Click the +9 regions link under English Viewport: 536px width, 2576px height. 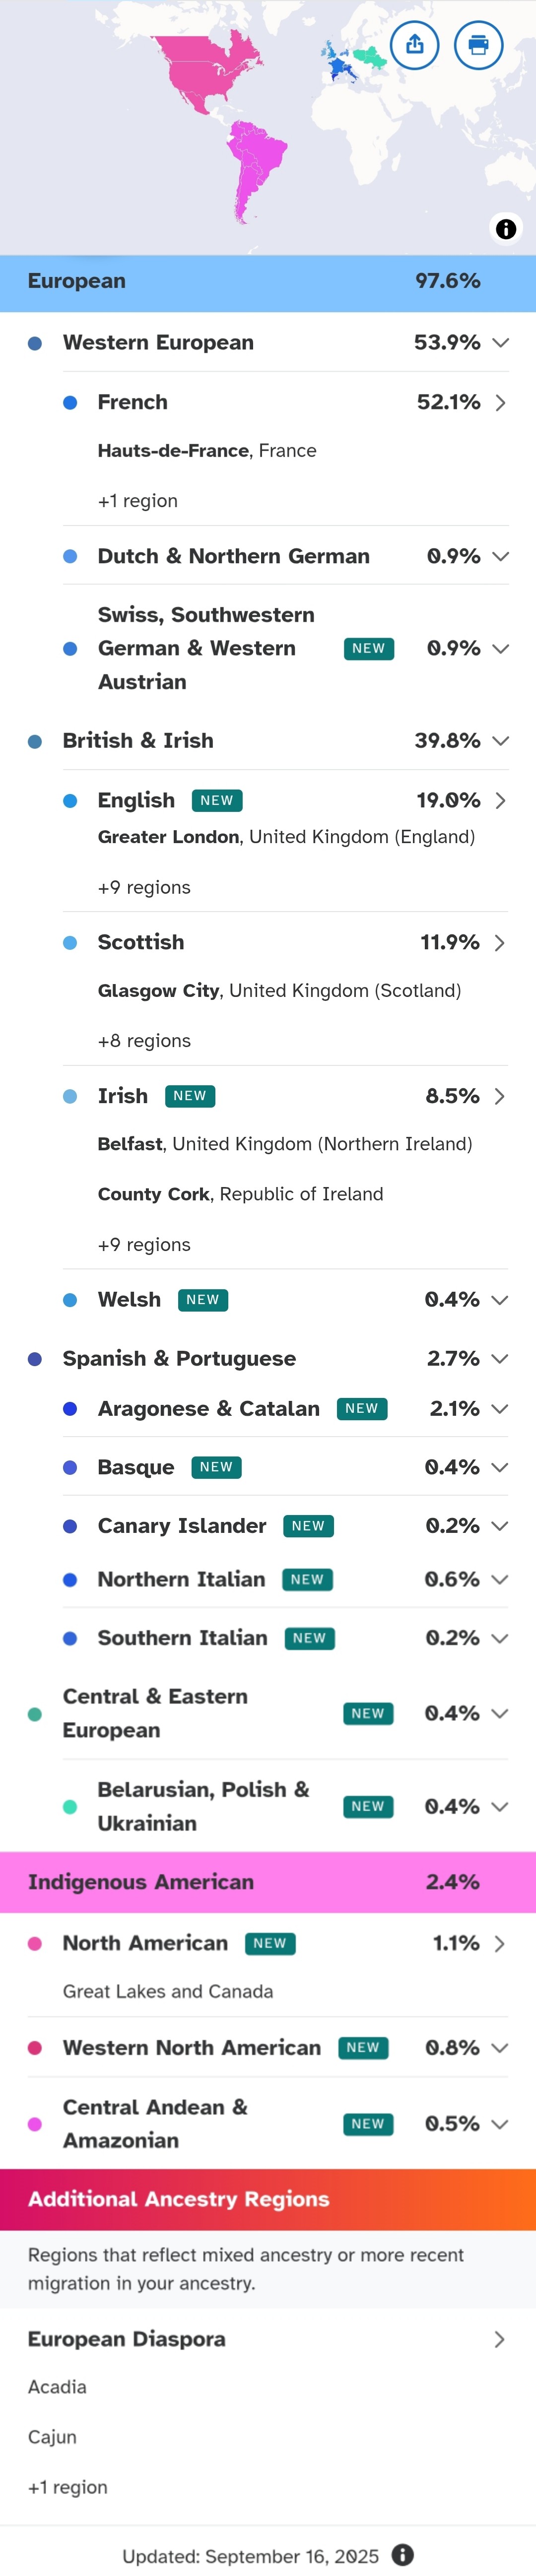coord(144,887)
